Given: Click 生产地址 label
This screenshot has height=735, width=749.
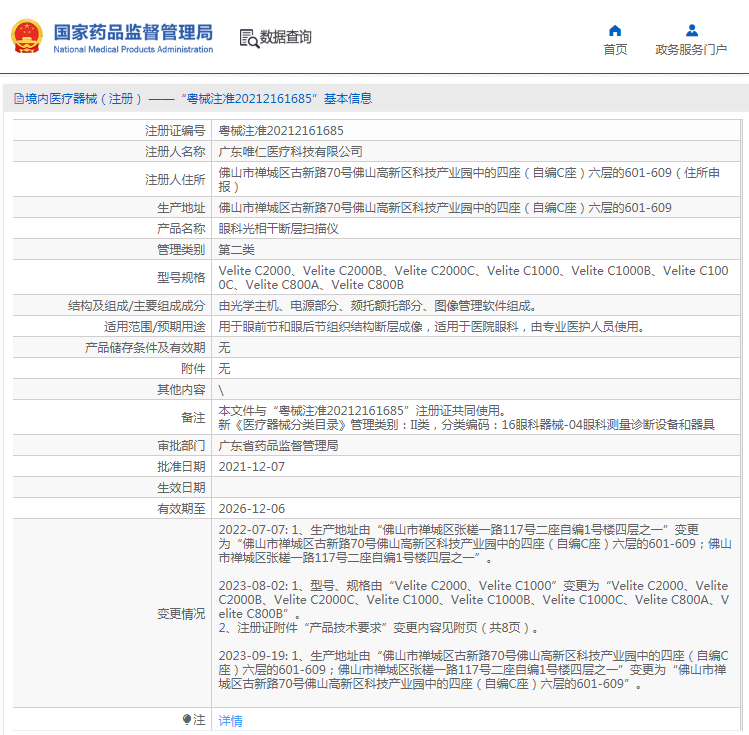Looking at the screenshot, I should click(x=181, y=208).
